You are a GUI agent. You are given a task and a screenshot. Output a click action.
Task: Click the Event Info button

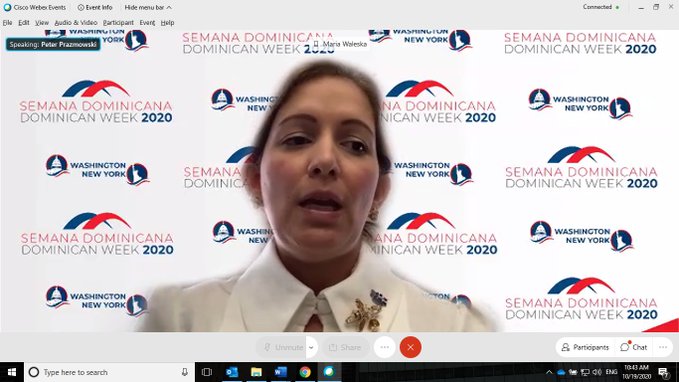(x=95, y=7)
